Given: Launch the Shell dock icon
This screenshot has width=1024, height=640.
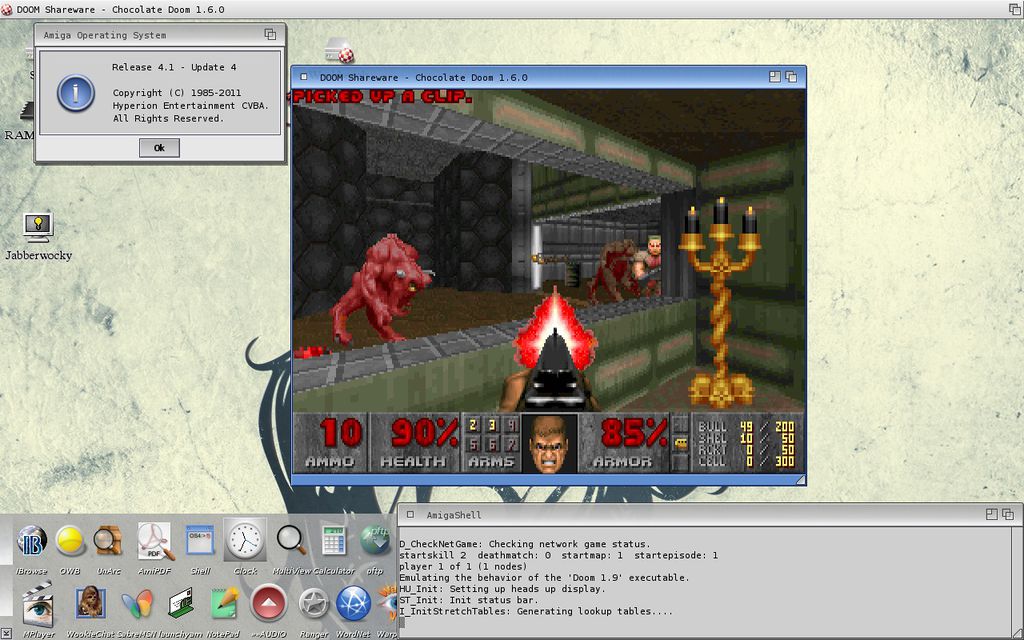Looking at the screenshot, I should coord(200,541).
